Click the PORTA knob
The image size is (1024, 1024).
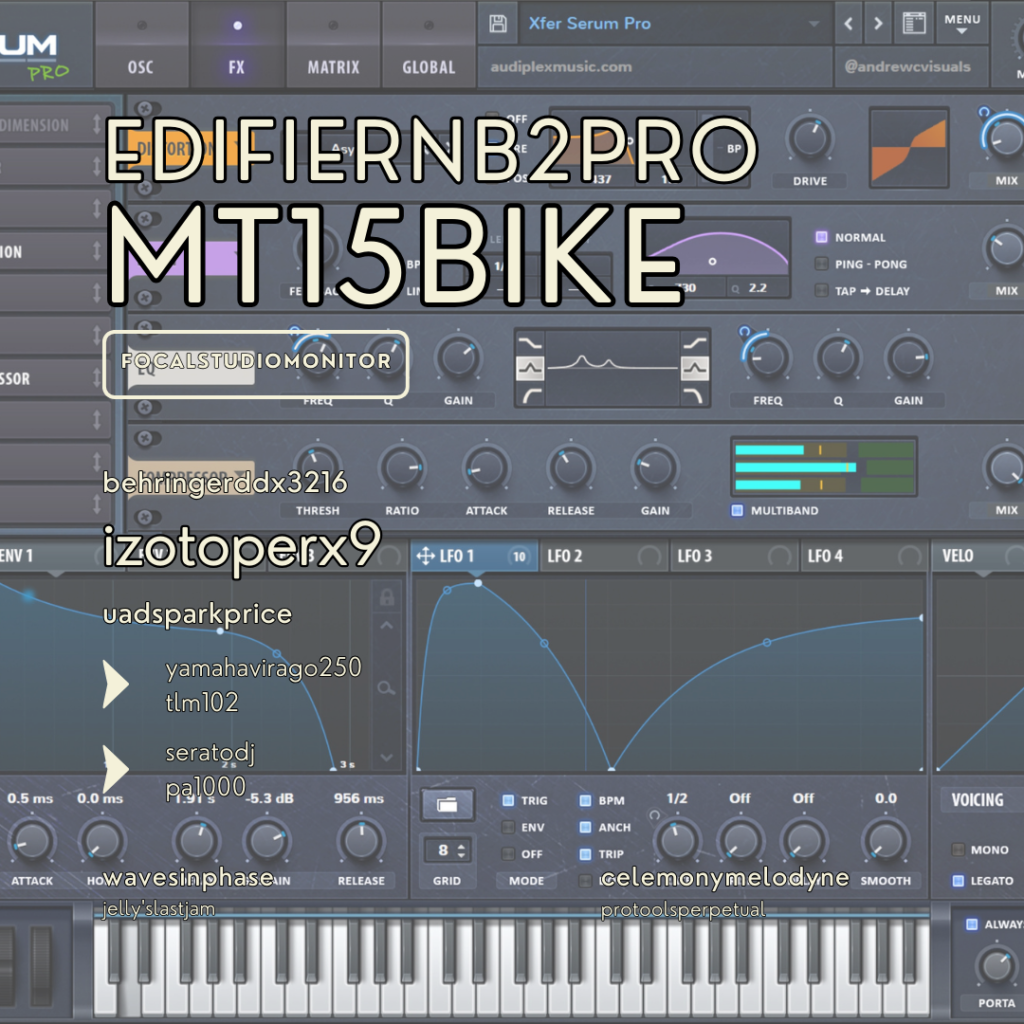click(996, 965)
